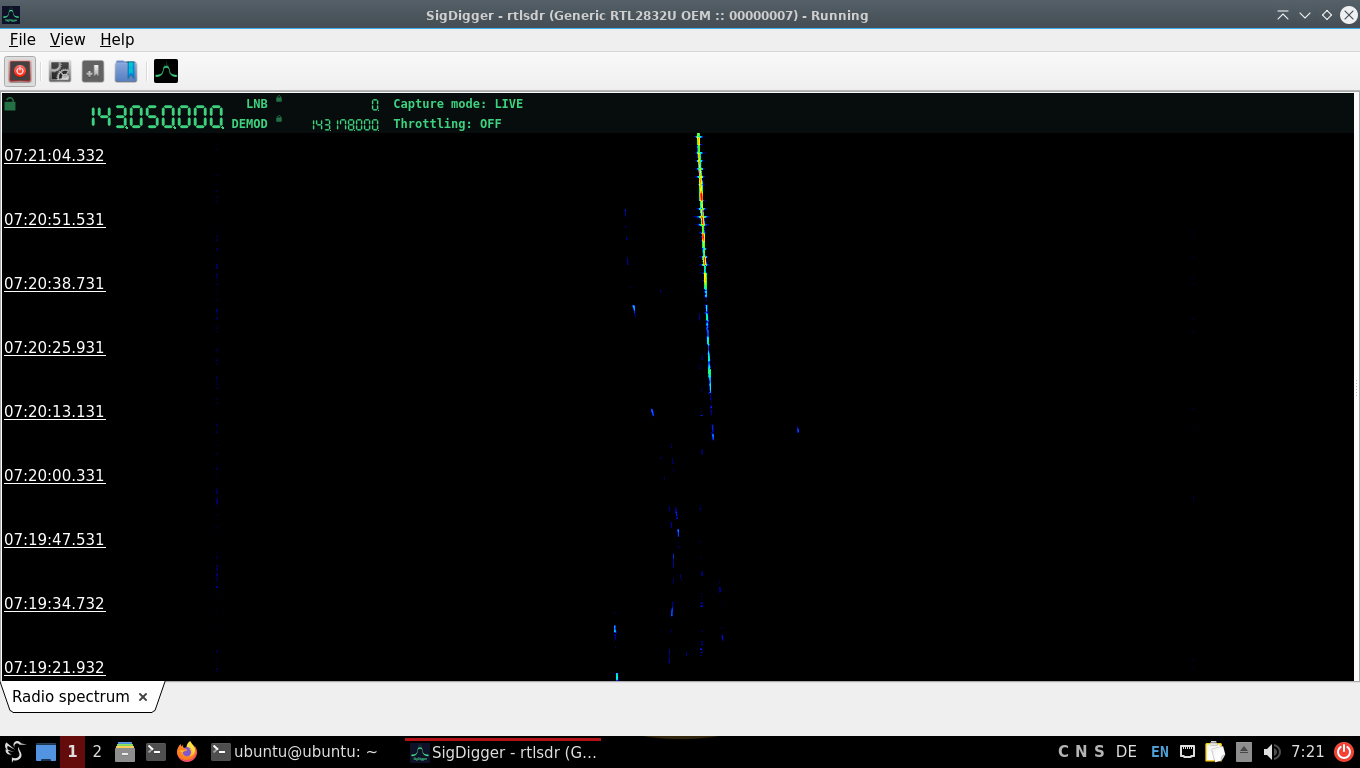Click the DEMOD frequency 143.178.000 display
The image size is (1360, 768).
tap(345, 125)
